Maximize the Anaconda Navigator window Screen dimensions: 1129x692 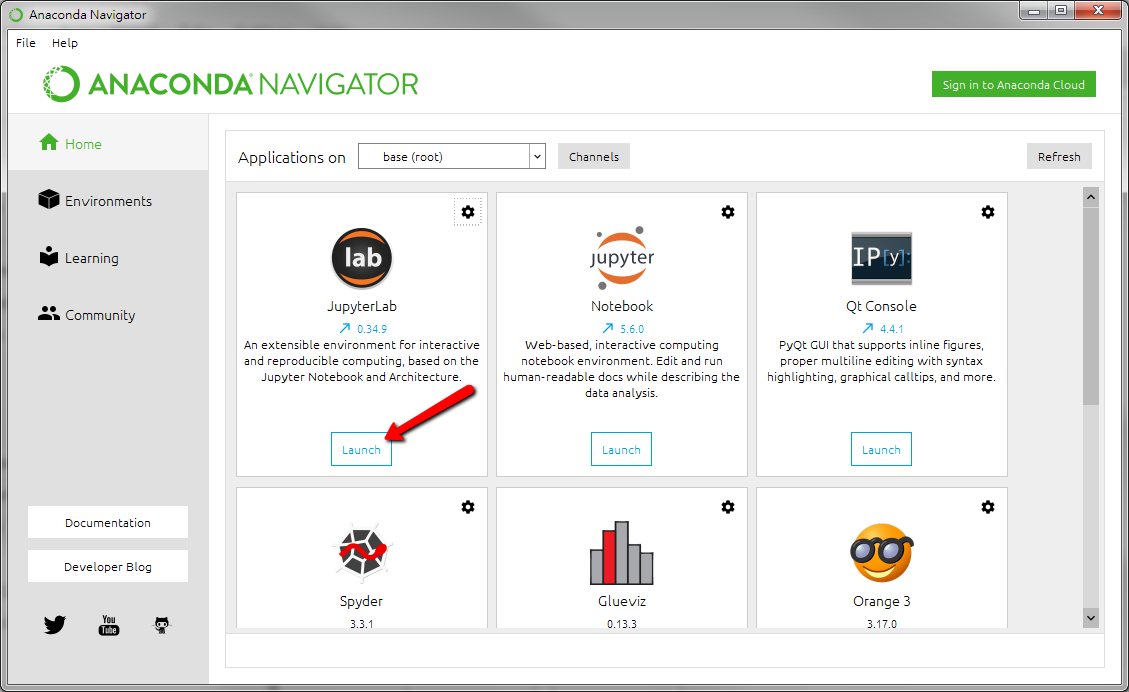[1061, 10]
